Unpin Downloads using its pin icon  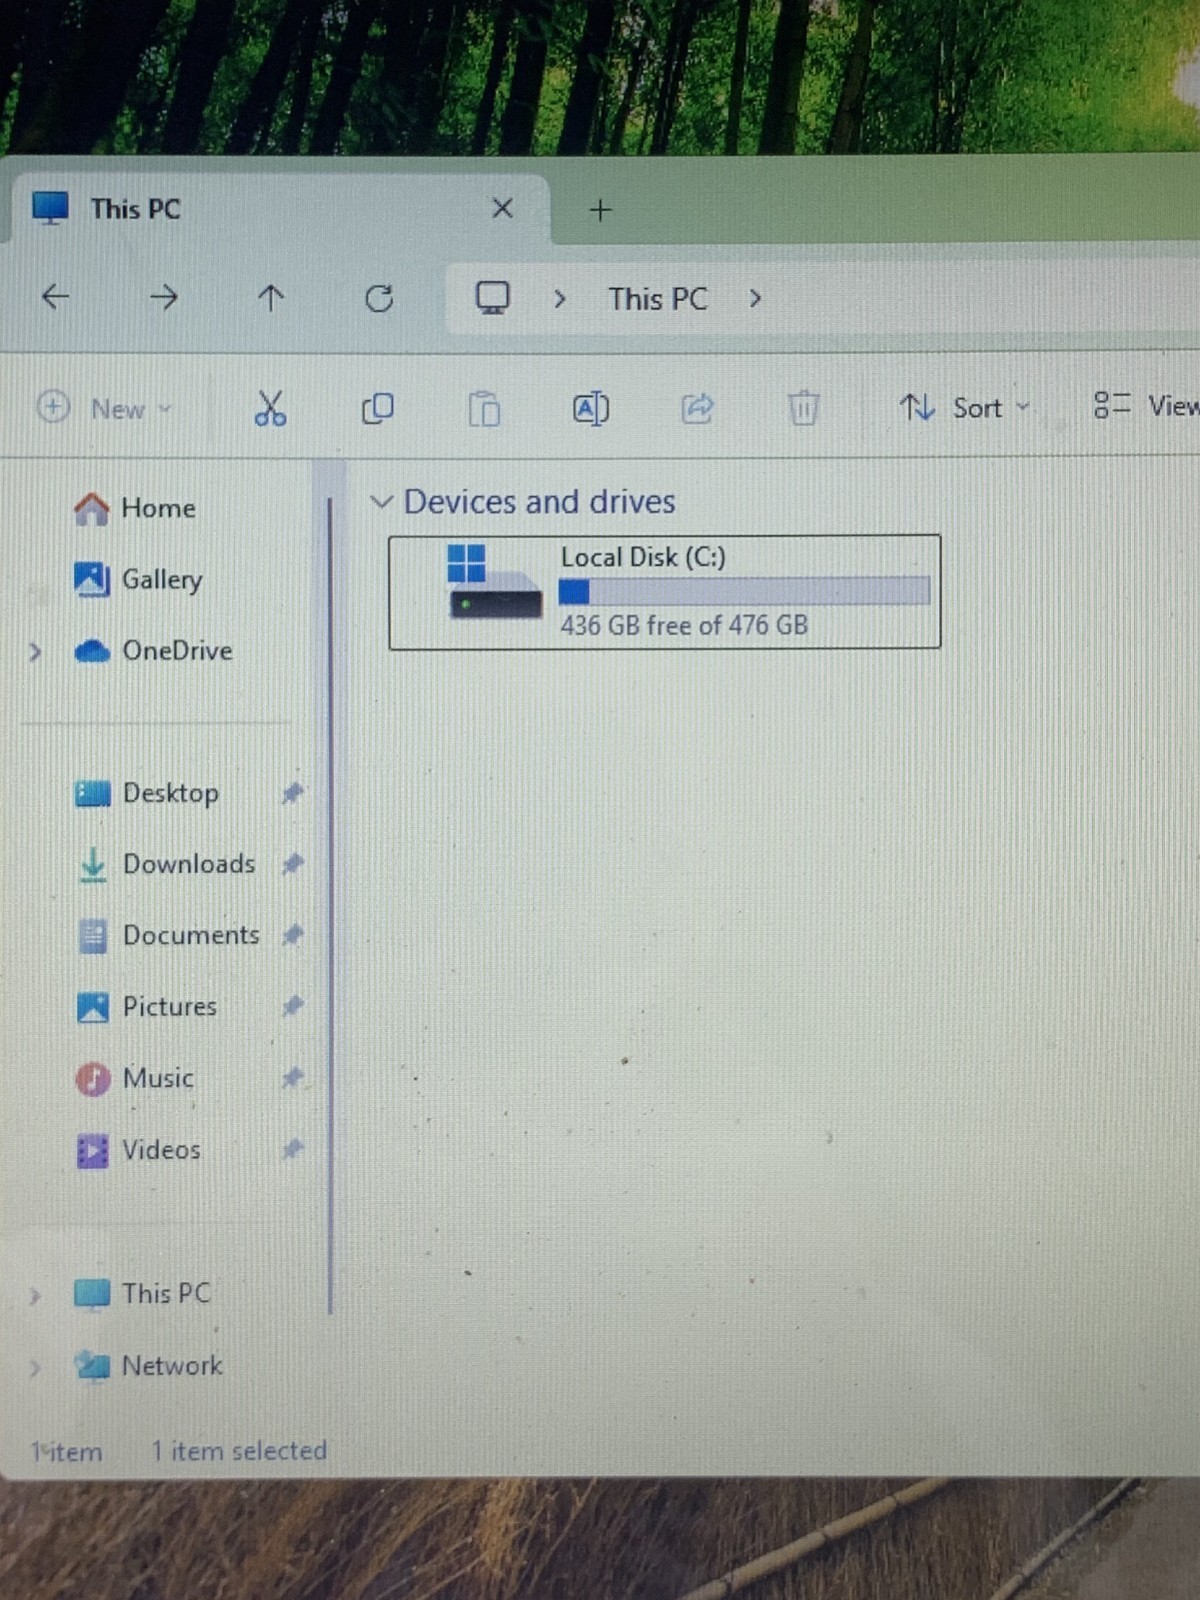click(292, 863)
